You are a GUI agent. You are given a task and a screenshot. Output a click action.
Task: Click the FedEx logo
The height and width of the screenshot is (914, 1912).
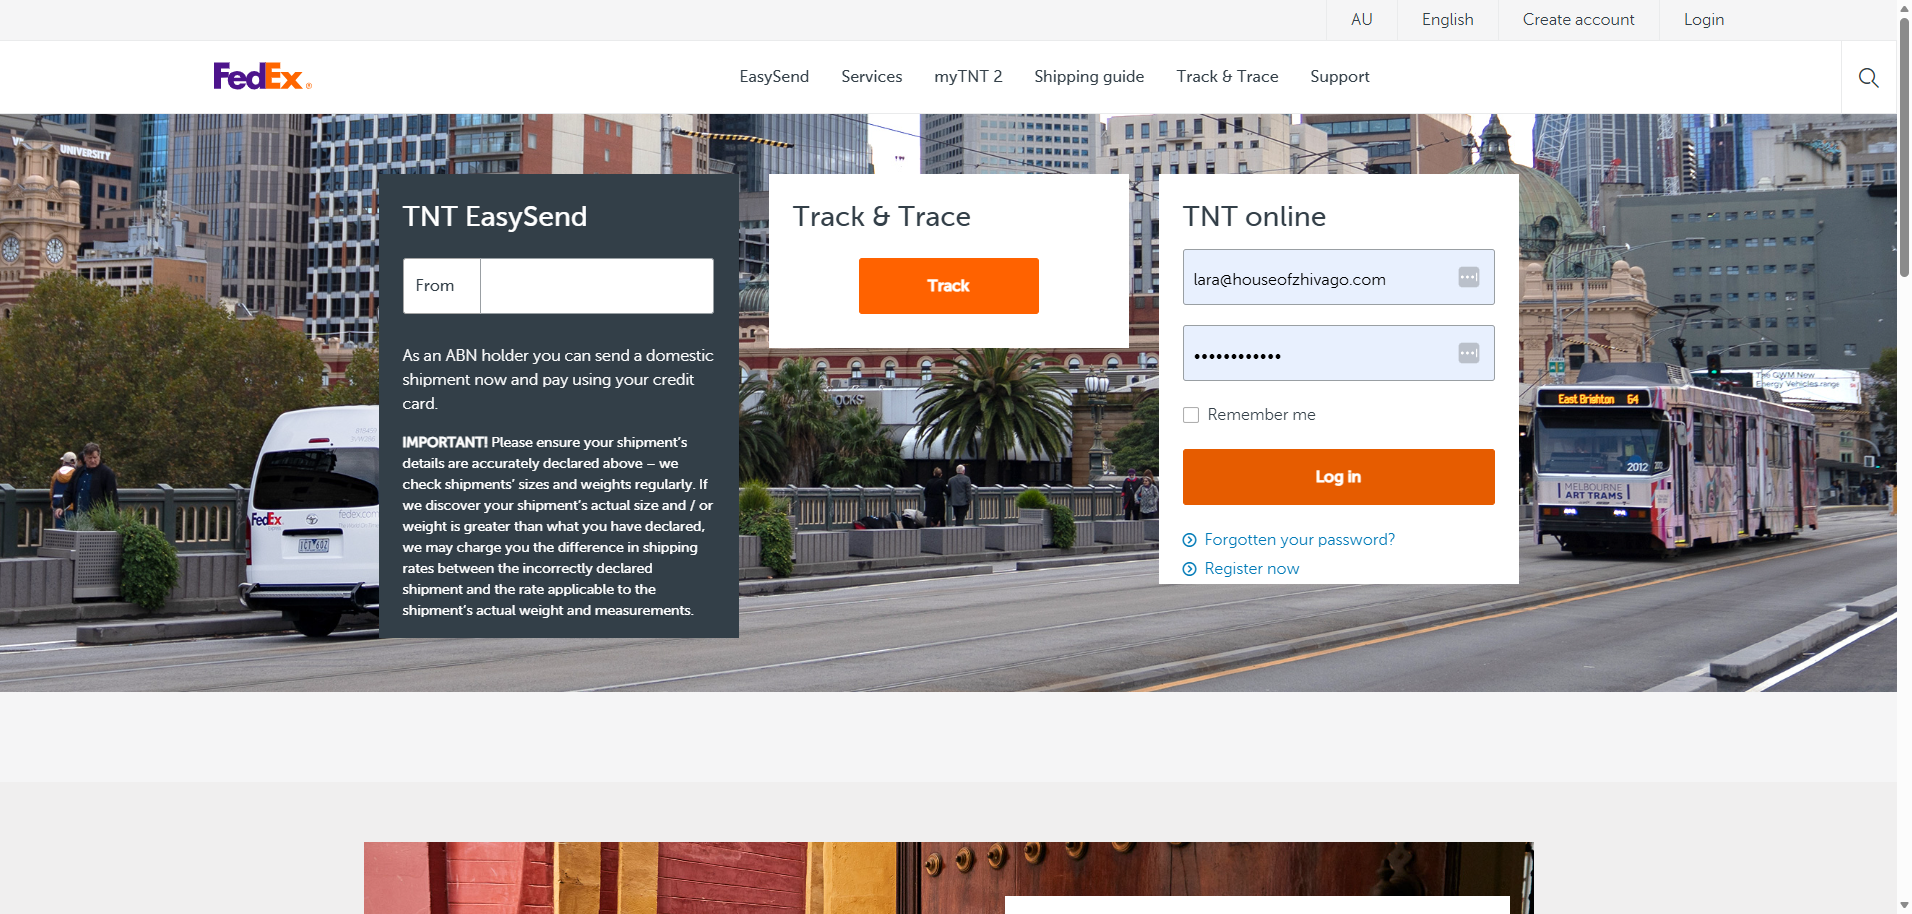(262, 77)
